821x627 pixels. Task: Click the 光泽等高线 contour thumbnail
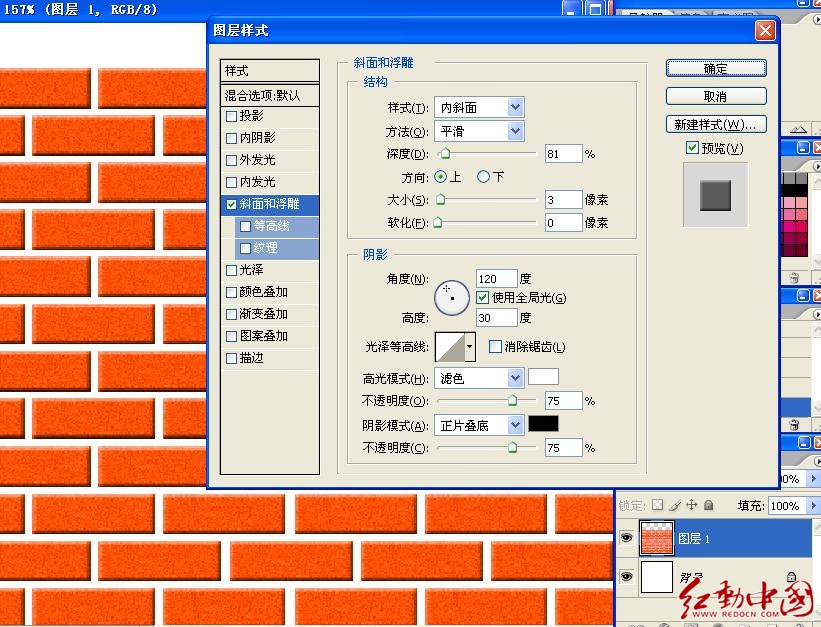tap(450, 347)
